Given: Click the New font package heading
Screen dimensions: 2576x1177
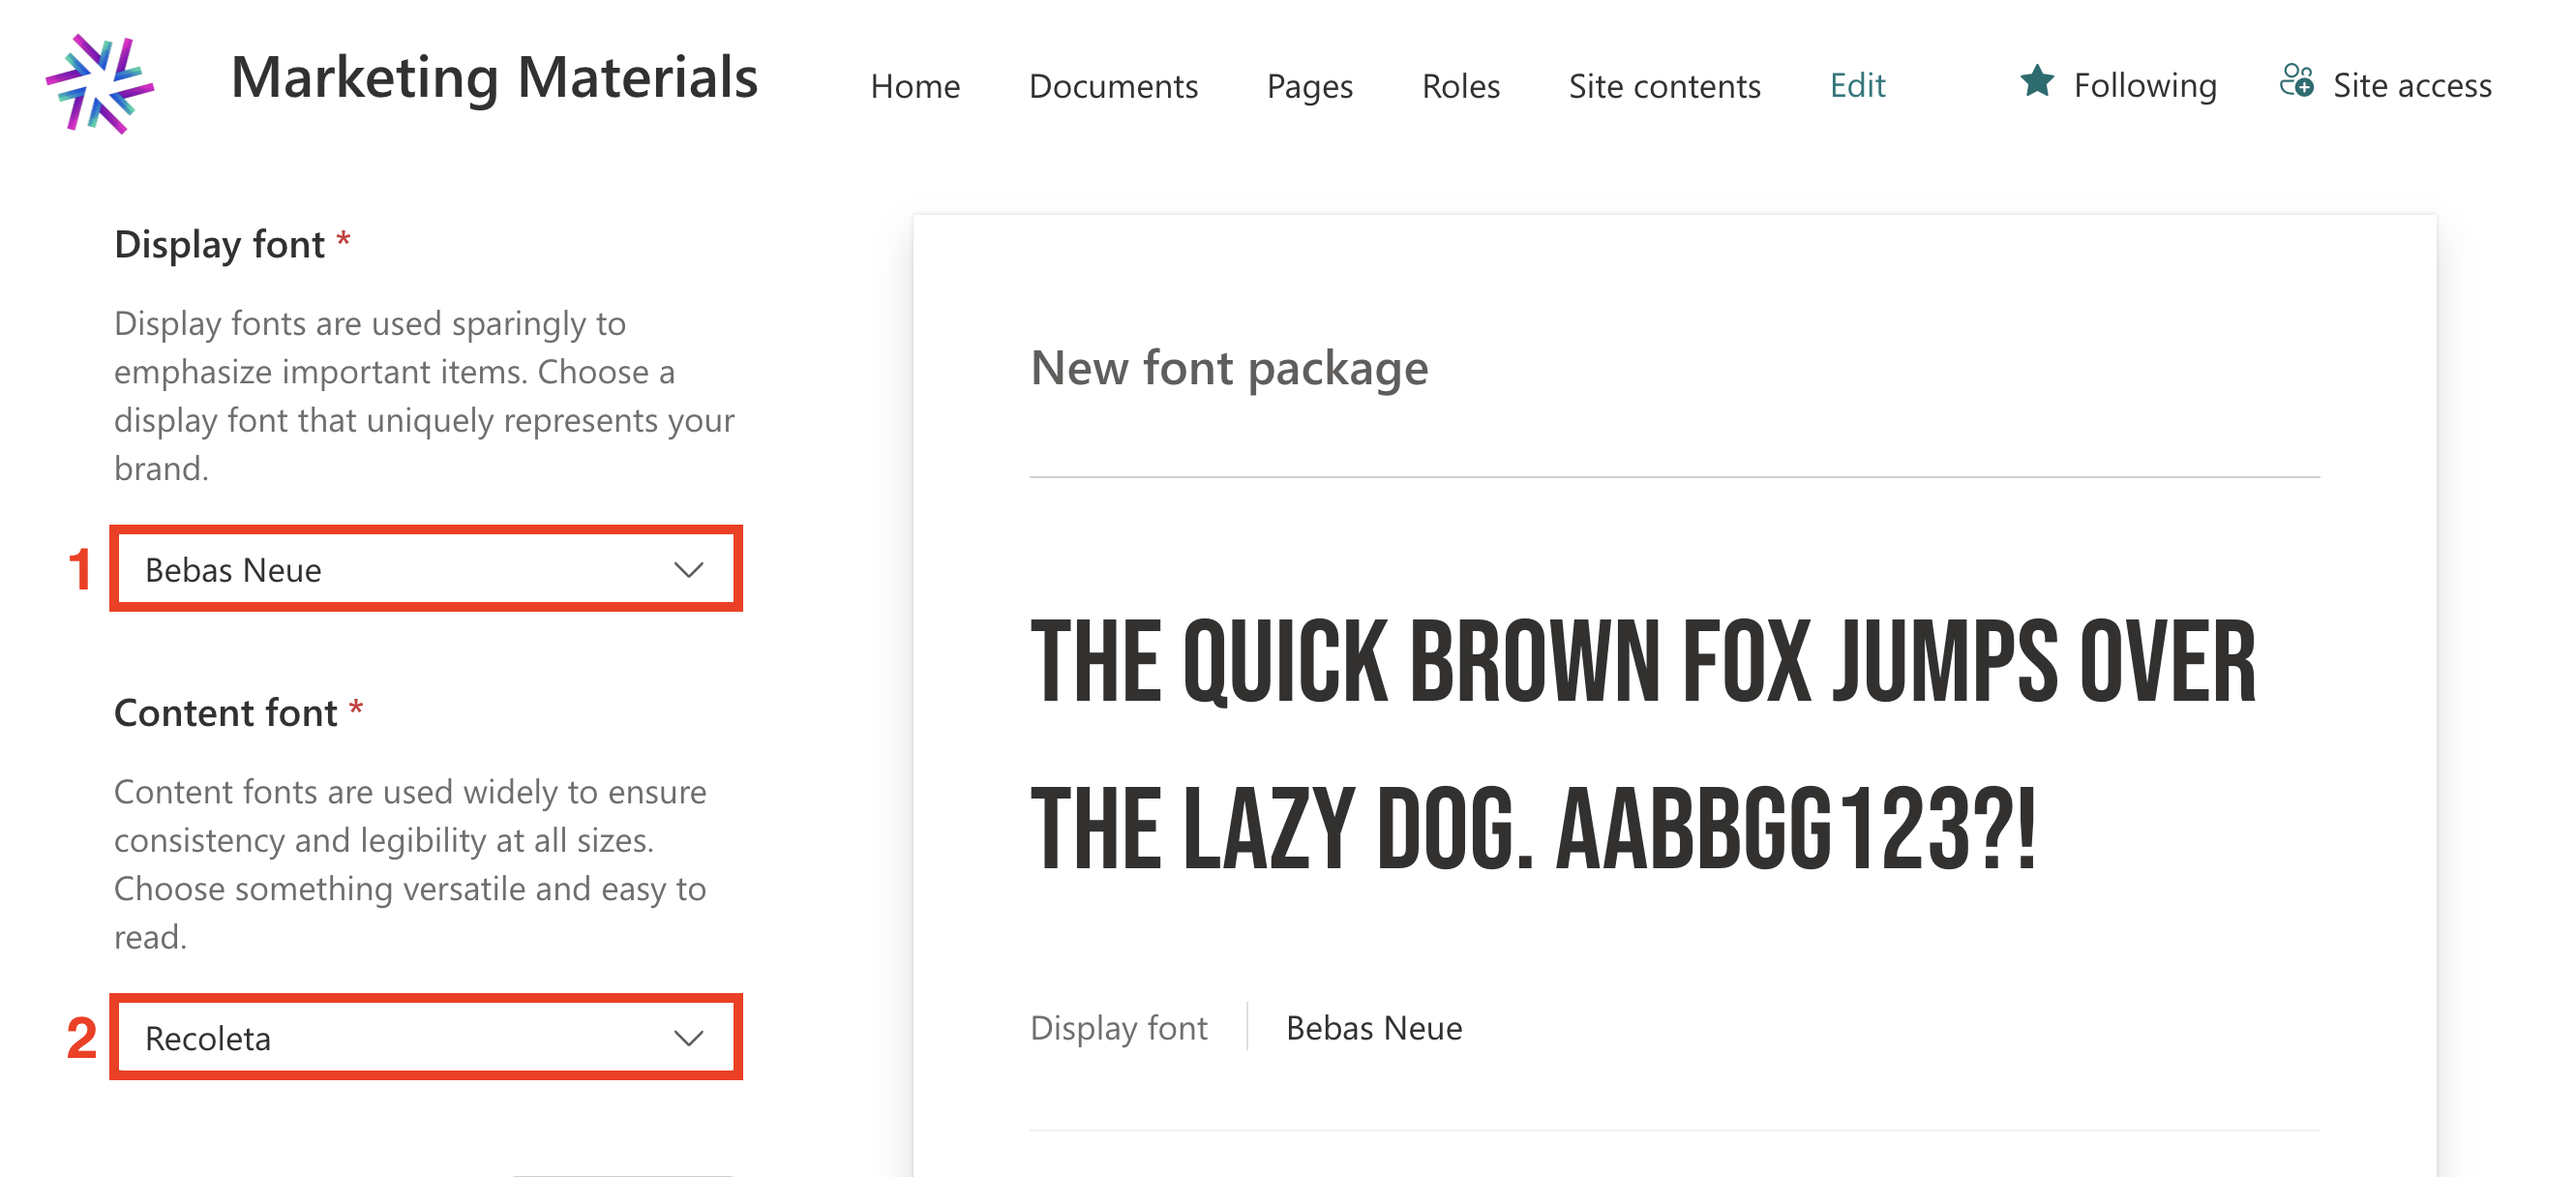Looking at the screenshot, I should coord(1228,368).
